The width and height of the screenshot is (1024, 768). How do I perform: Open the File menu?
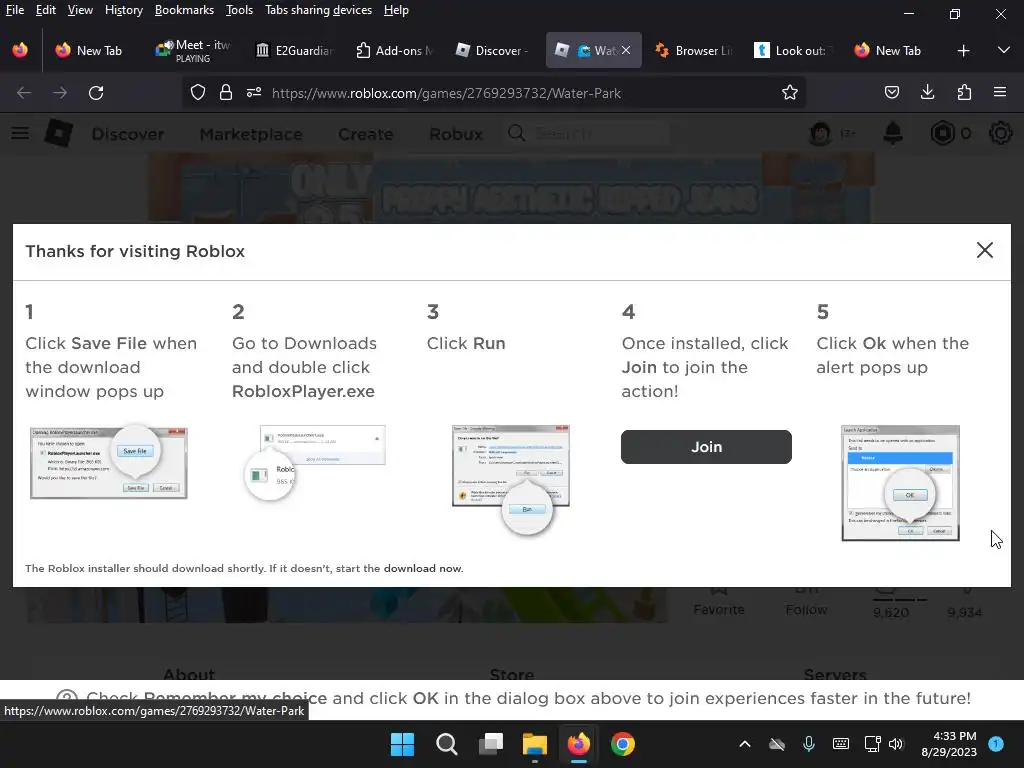[x=14, y=10]
